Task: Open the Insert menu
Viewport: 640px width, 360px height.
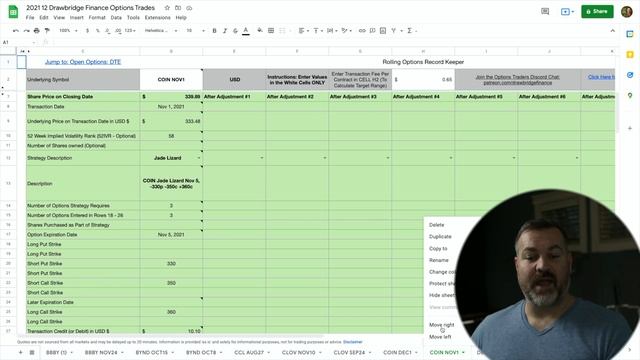Action: pos(77,18)
